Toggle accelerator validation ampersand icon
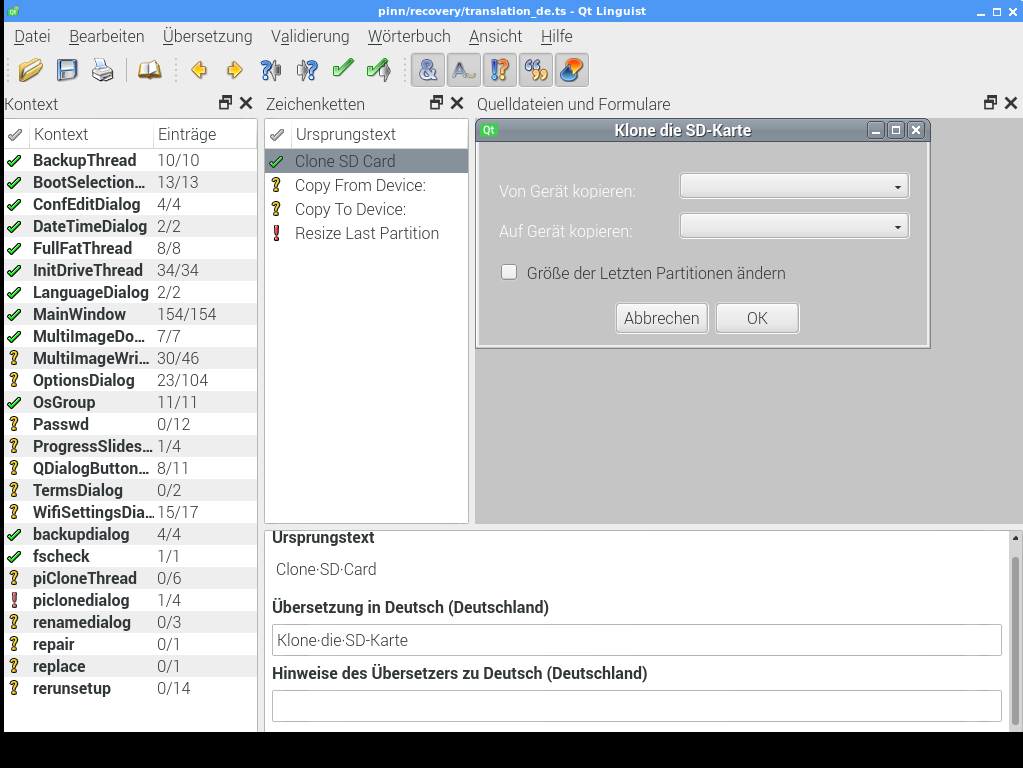Viewport: 1023px width, 768px height. [428, 70]
